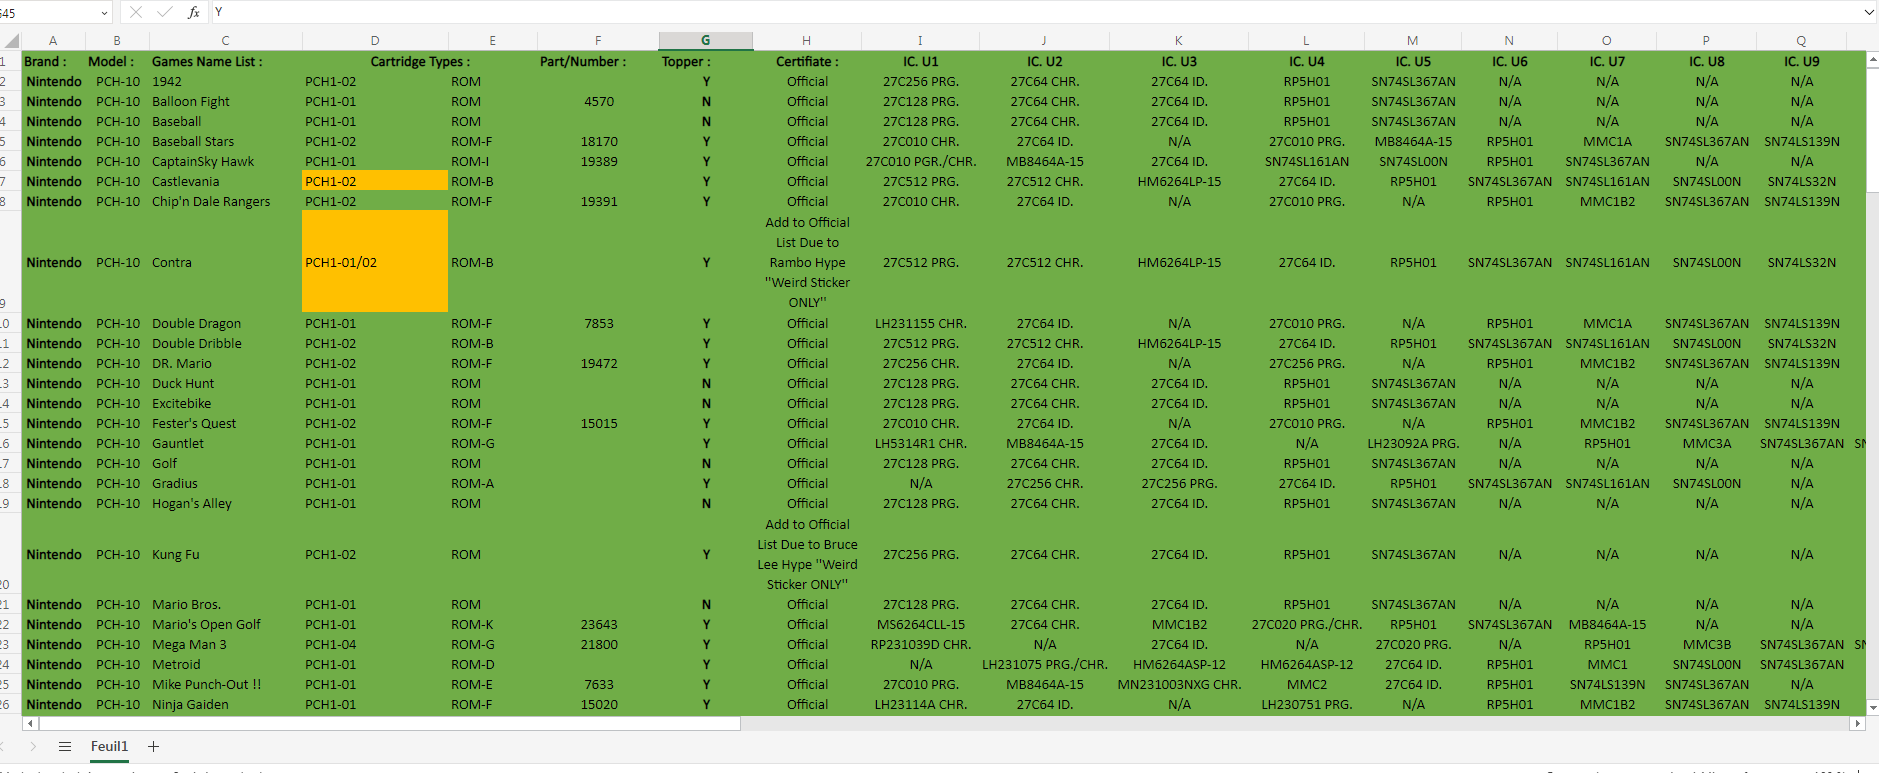
Task: Click the vertical scrollbar up arrow
Action: [x=1872, y=60]
